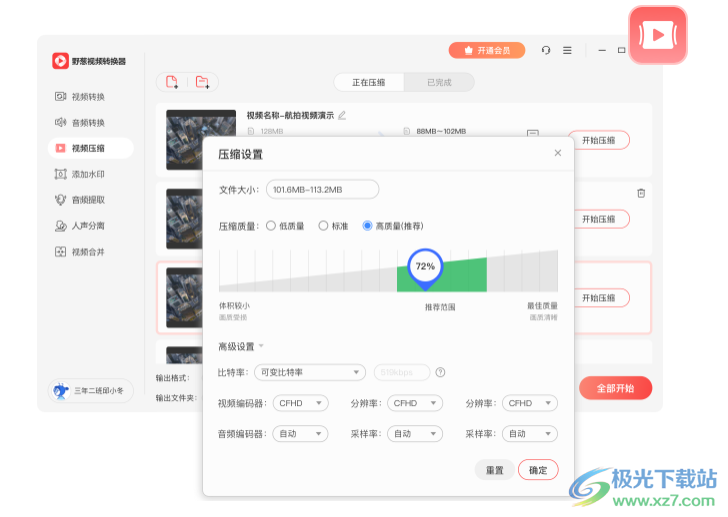Switch to the 正在压缩 tab
Image resolution: width=728 pixels, height=517 pixels.
click(x=369, y=83)
